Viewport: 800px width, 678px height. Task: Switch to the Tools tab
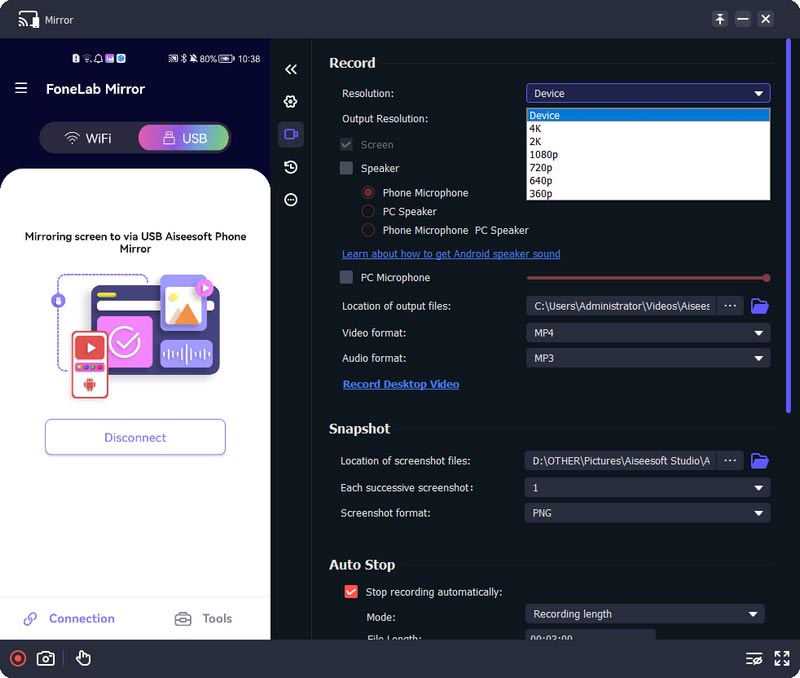click(203, 619)
